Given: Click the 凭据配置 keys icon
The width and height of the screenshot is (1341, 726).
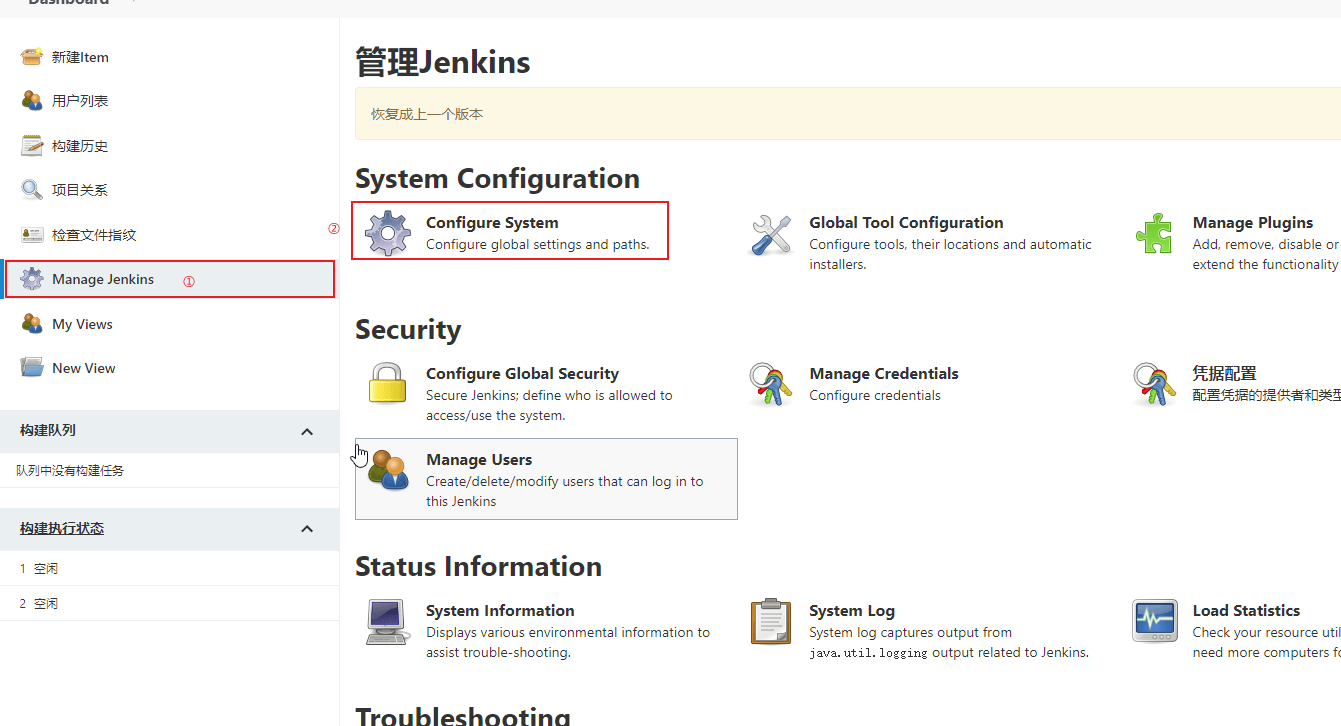Looking at the screenshot, I should point(1154,384).
